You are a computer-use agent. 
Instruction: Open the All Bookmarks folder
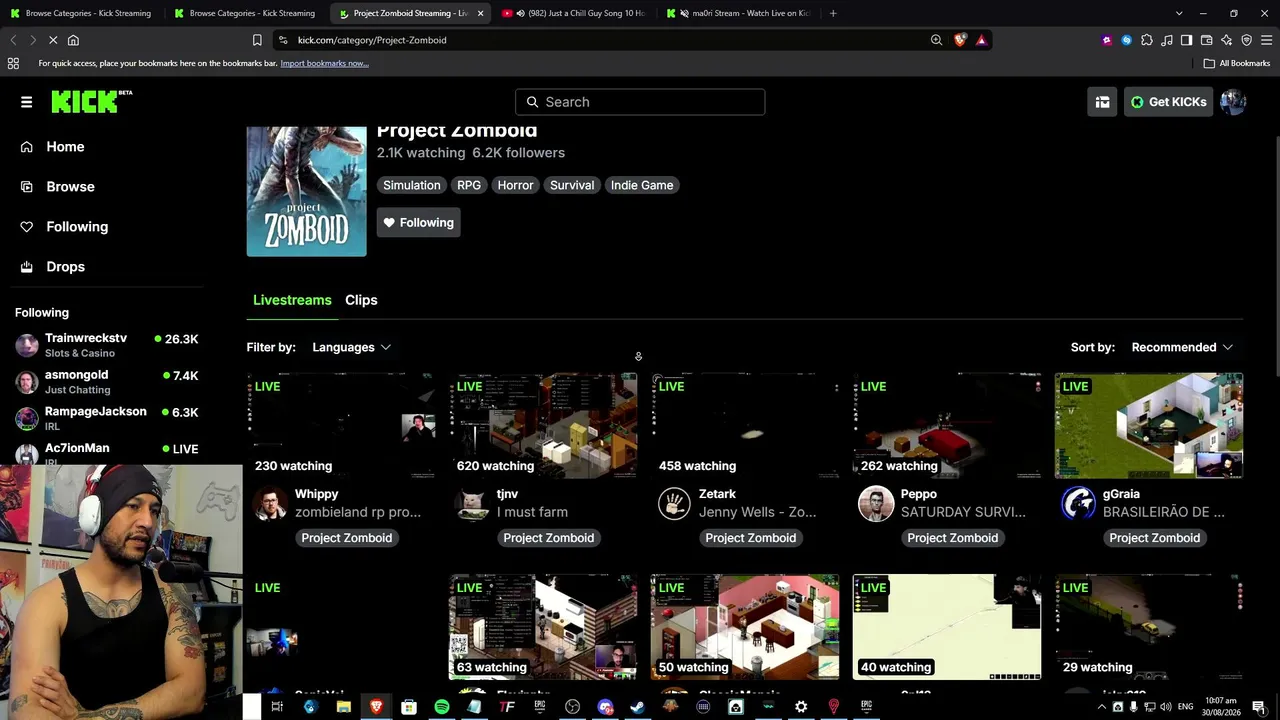(x=1236, y=63)
